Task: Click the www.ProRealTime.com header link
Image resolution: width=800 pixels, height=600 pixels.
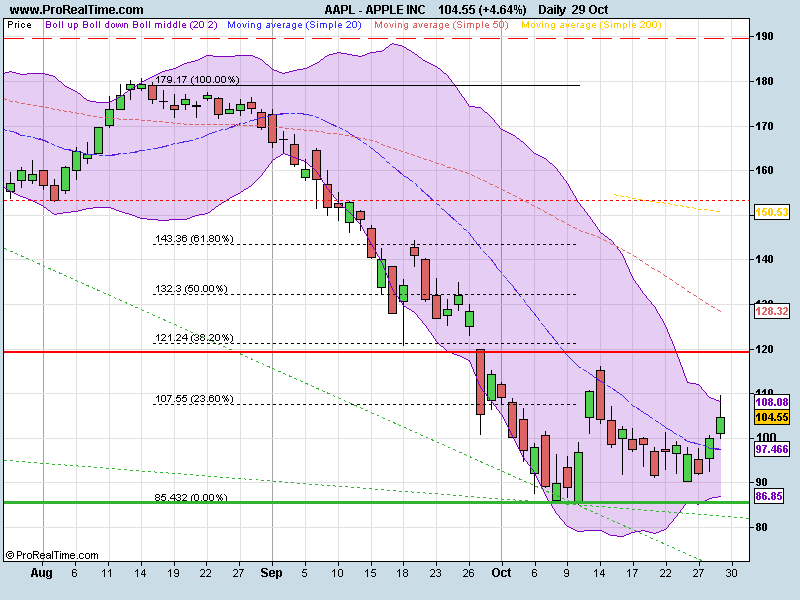Action: tap(77, 9)
